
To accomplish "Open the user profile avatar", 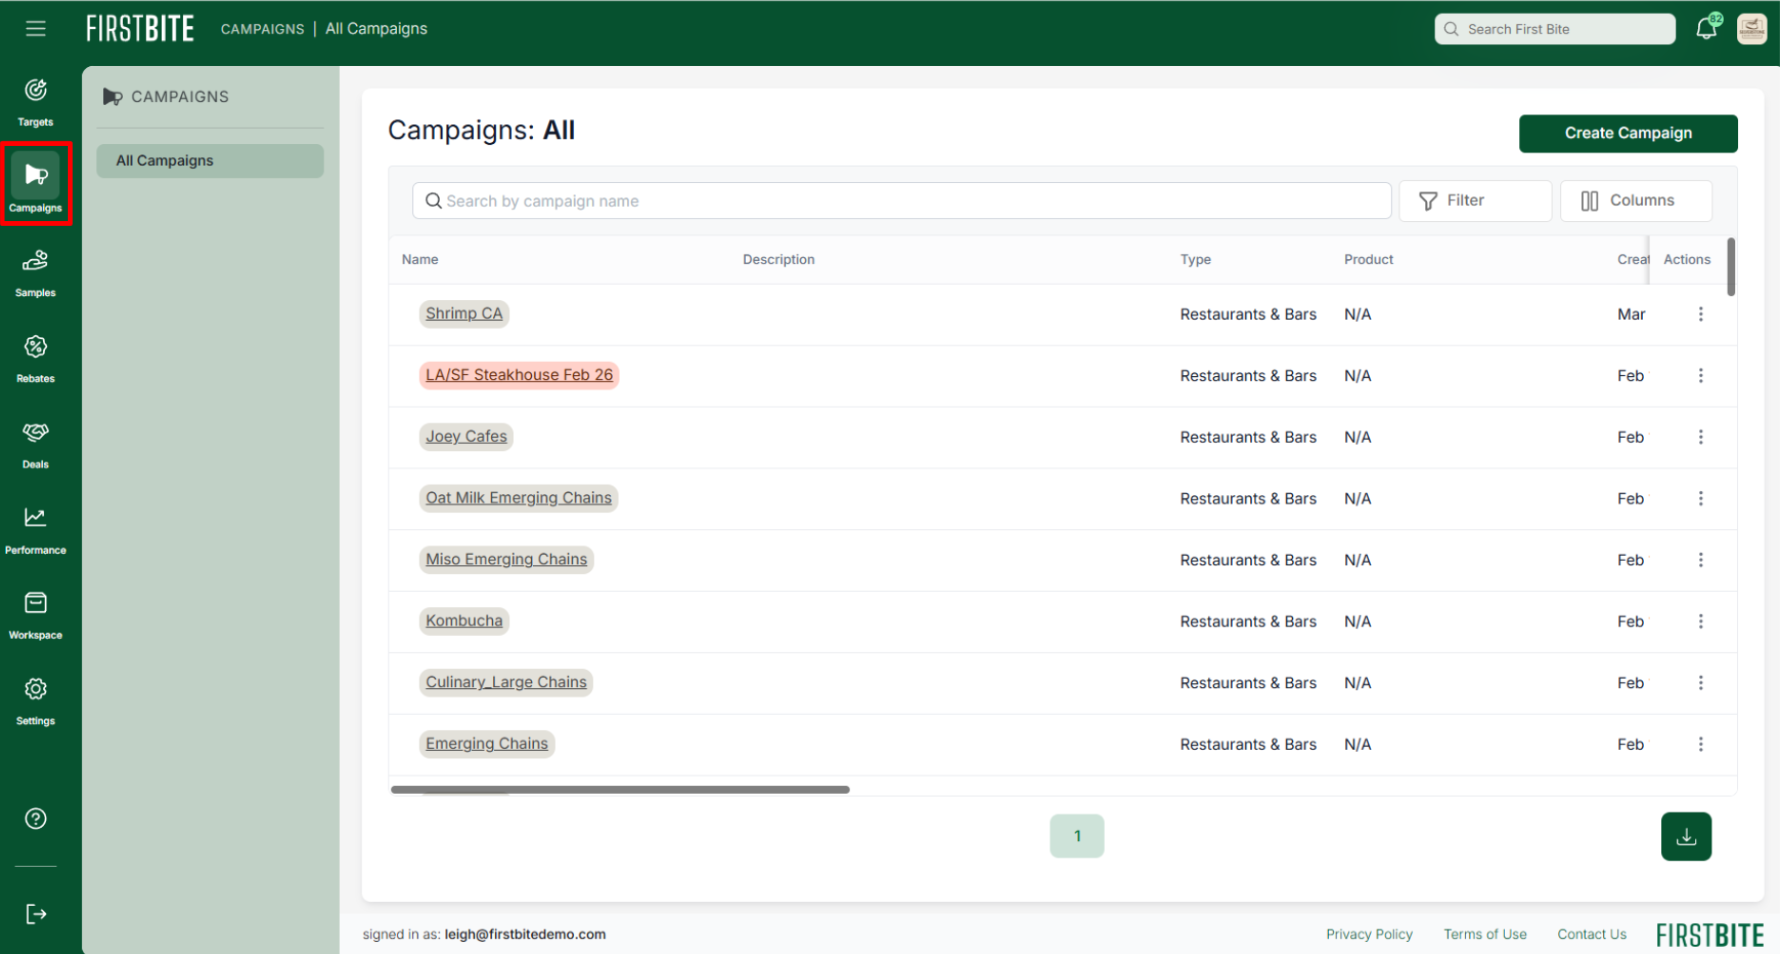I will [1752, 29].
